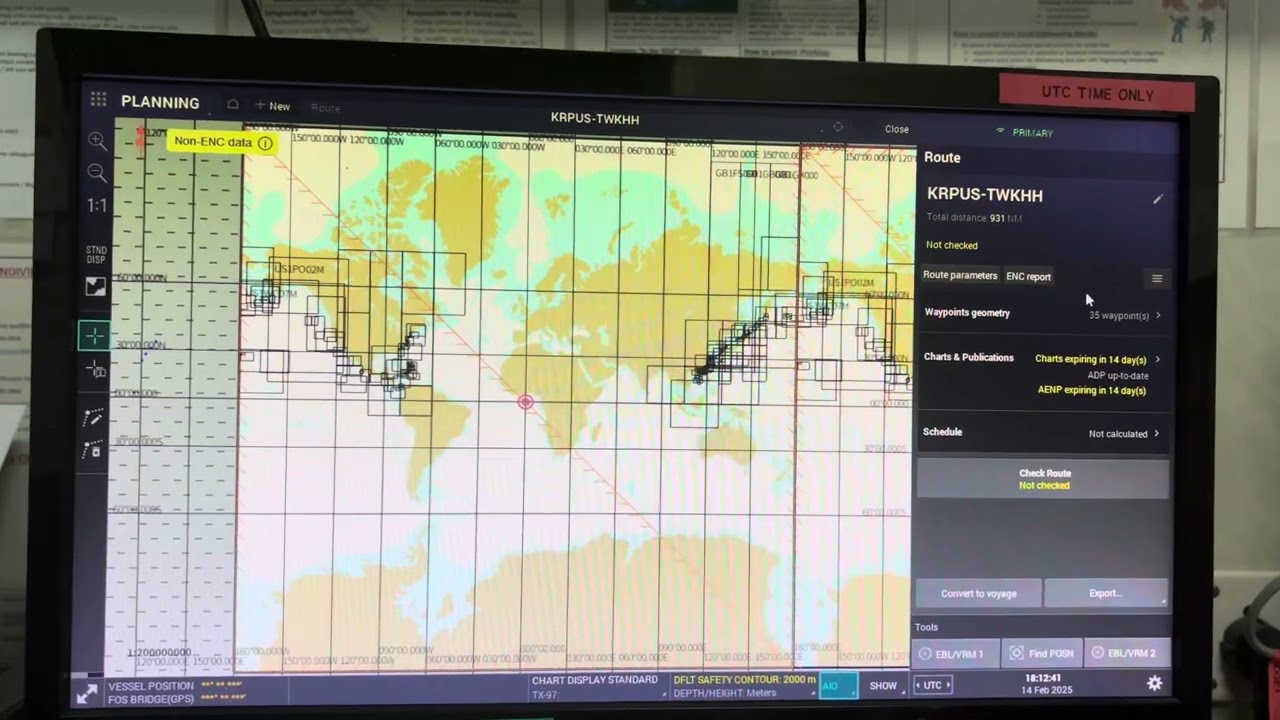Open settings gear icon
This screenshot has height=720, width=1280.
coord(1155,683)
